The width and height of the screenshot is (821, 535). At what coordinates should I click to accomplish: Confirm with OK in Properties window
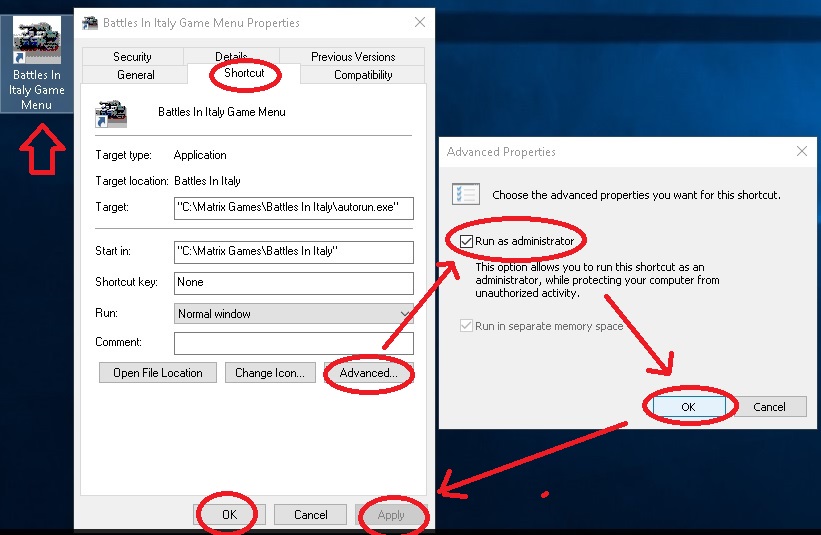[229, 515]
